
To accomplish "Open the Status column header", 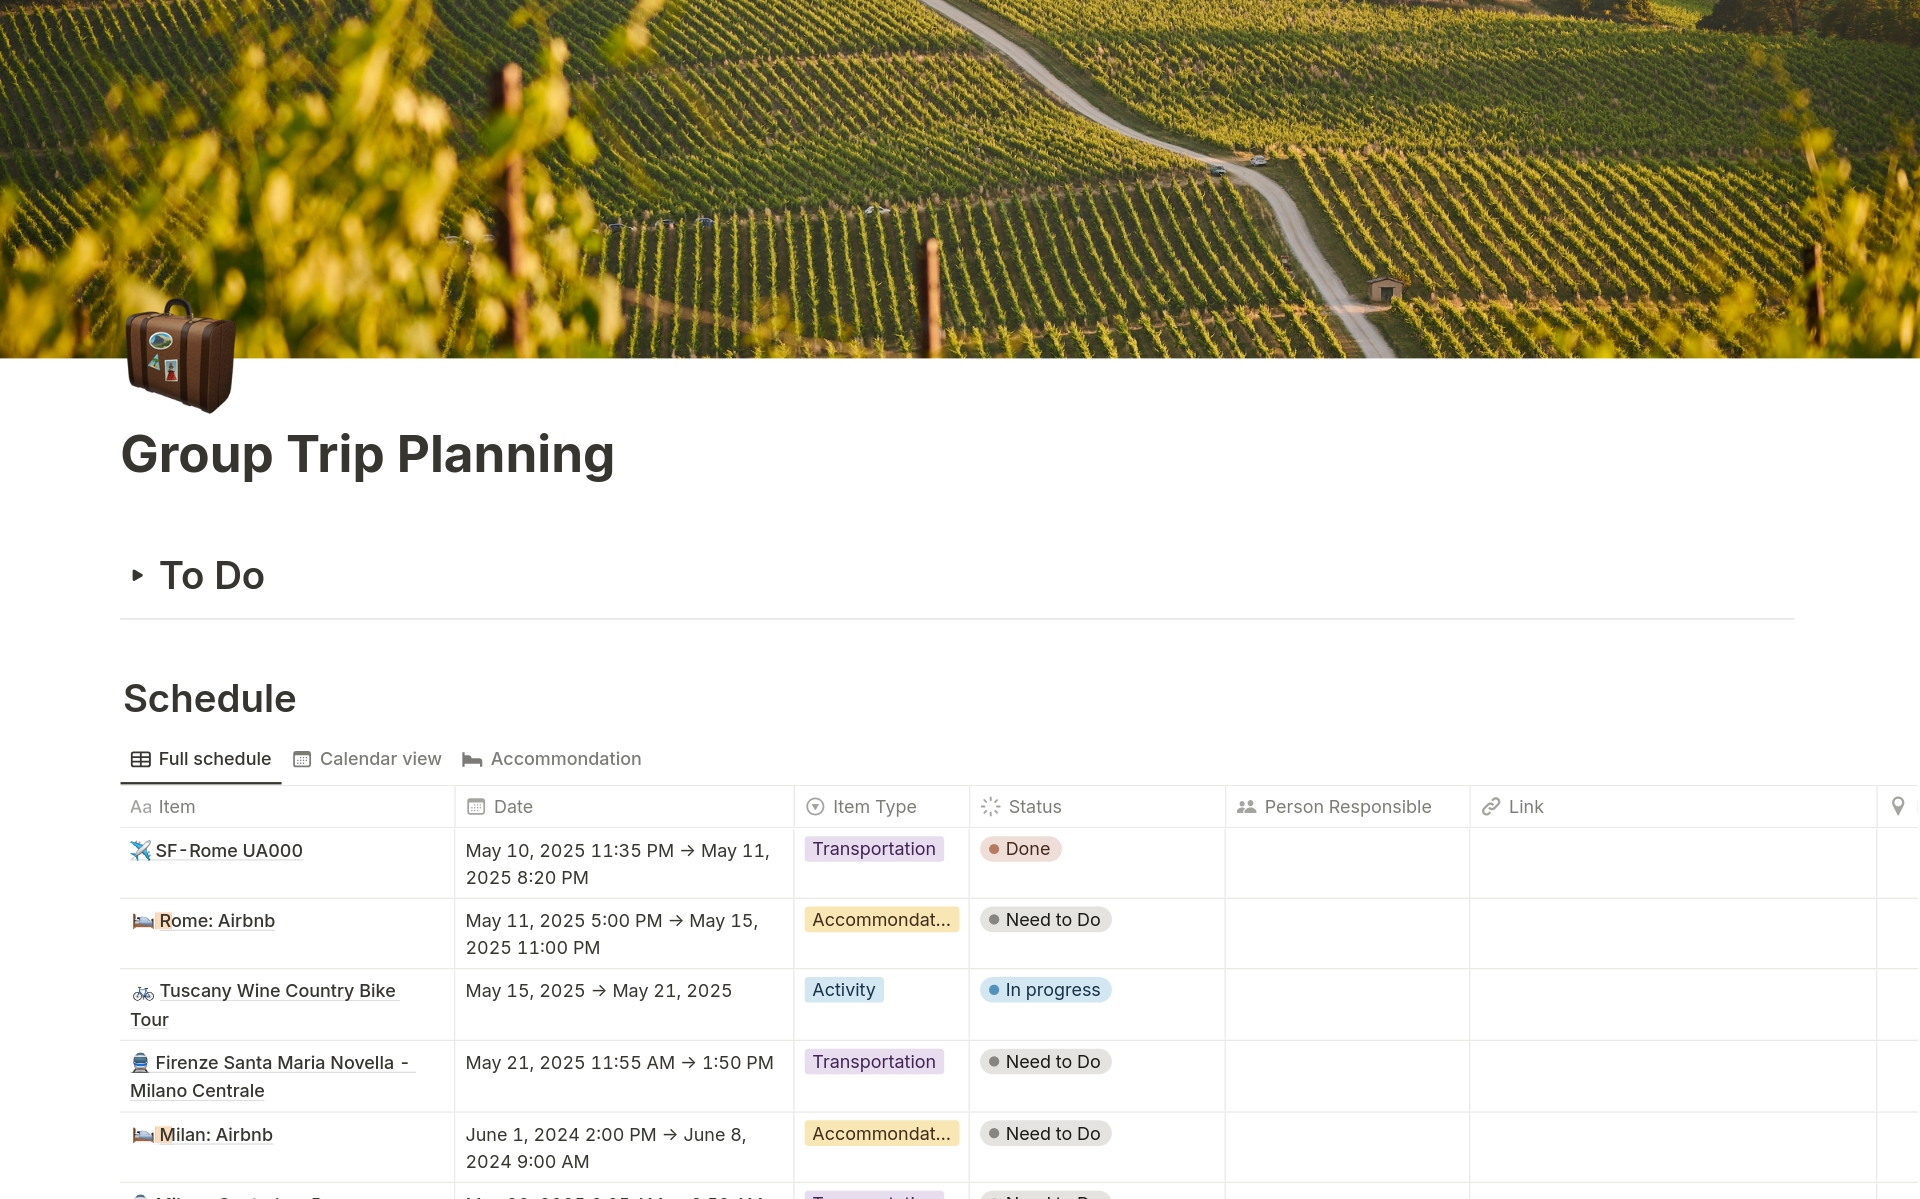I will click(x=1034, y=807).
